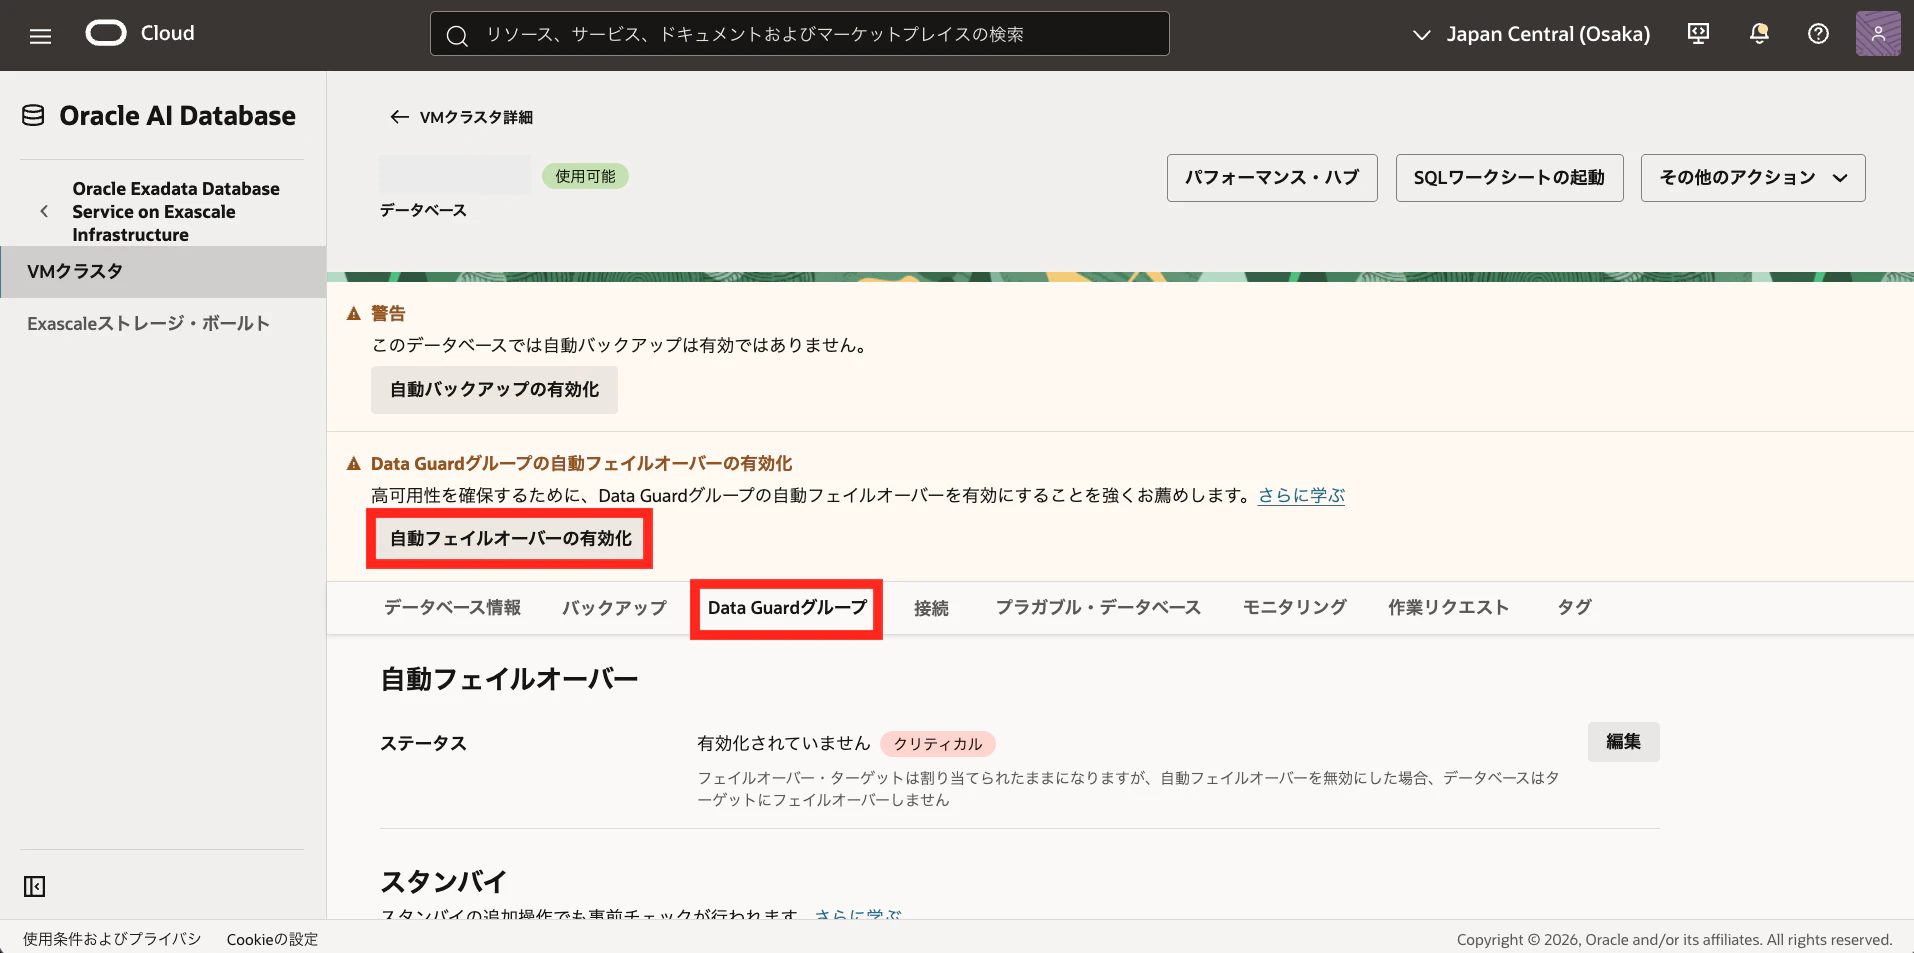Click the クリティカル status badge
The width and height of the screenshot is (1914, 953).
(937, 744)
